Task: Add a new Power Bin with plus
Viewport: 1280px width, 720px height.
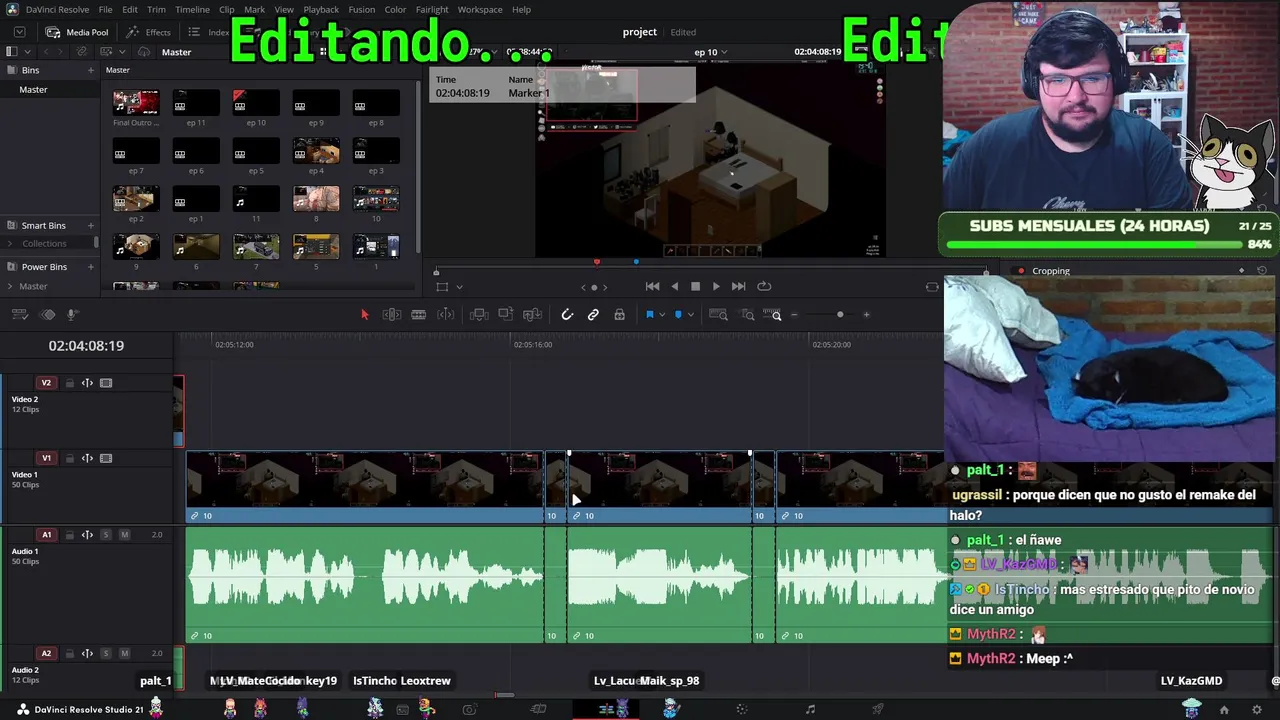Action: (x=90, y=267)
